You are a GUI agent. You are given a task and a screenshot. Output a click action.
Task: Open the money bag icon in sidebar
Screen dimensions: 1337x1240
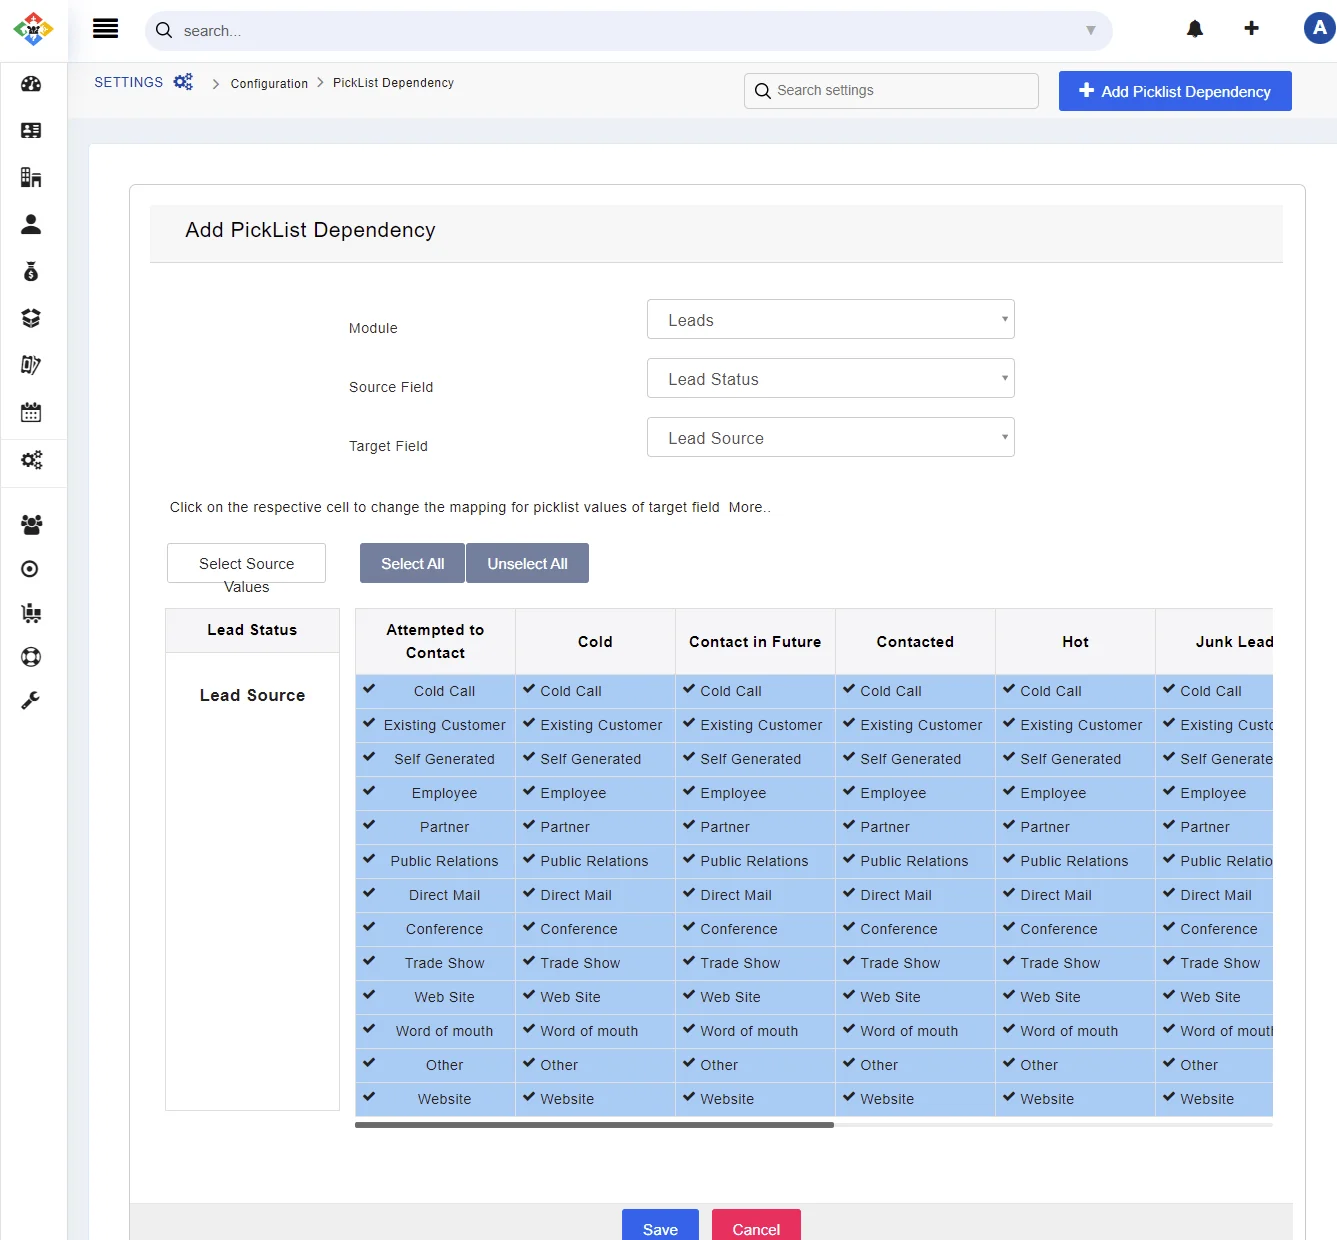pos(31,271)
